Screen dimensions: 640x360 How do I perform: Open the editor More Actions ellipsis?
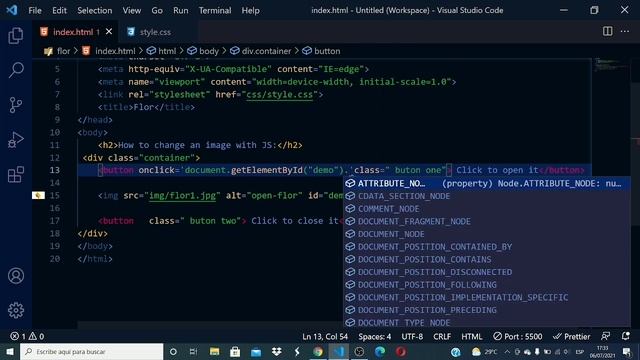(624, 31)
